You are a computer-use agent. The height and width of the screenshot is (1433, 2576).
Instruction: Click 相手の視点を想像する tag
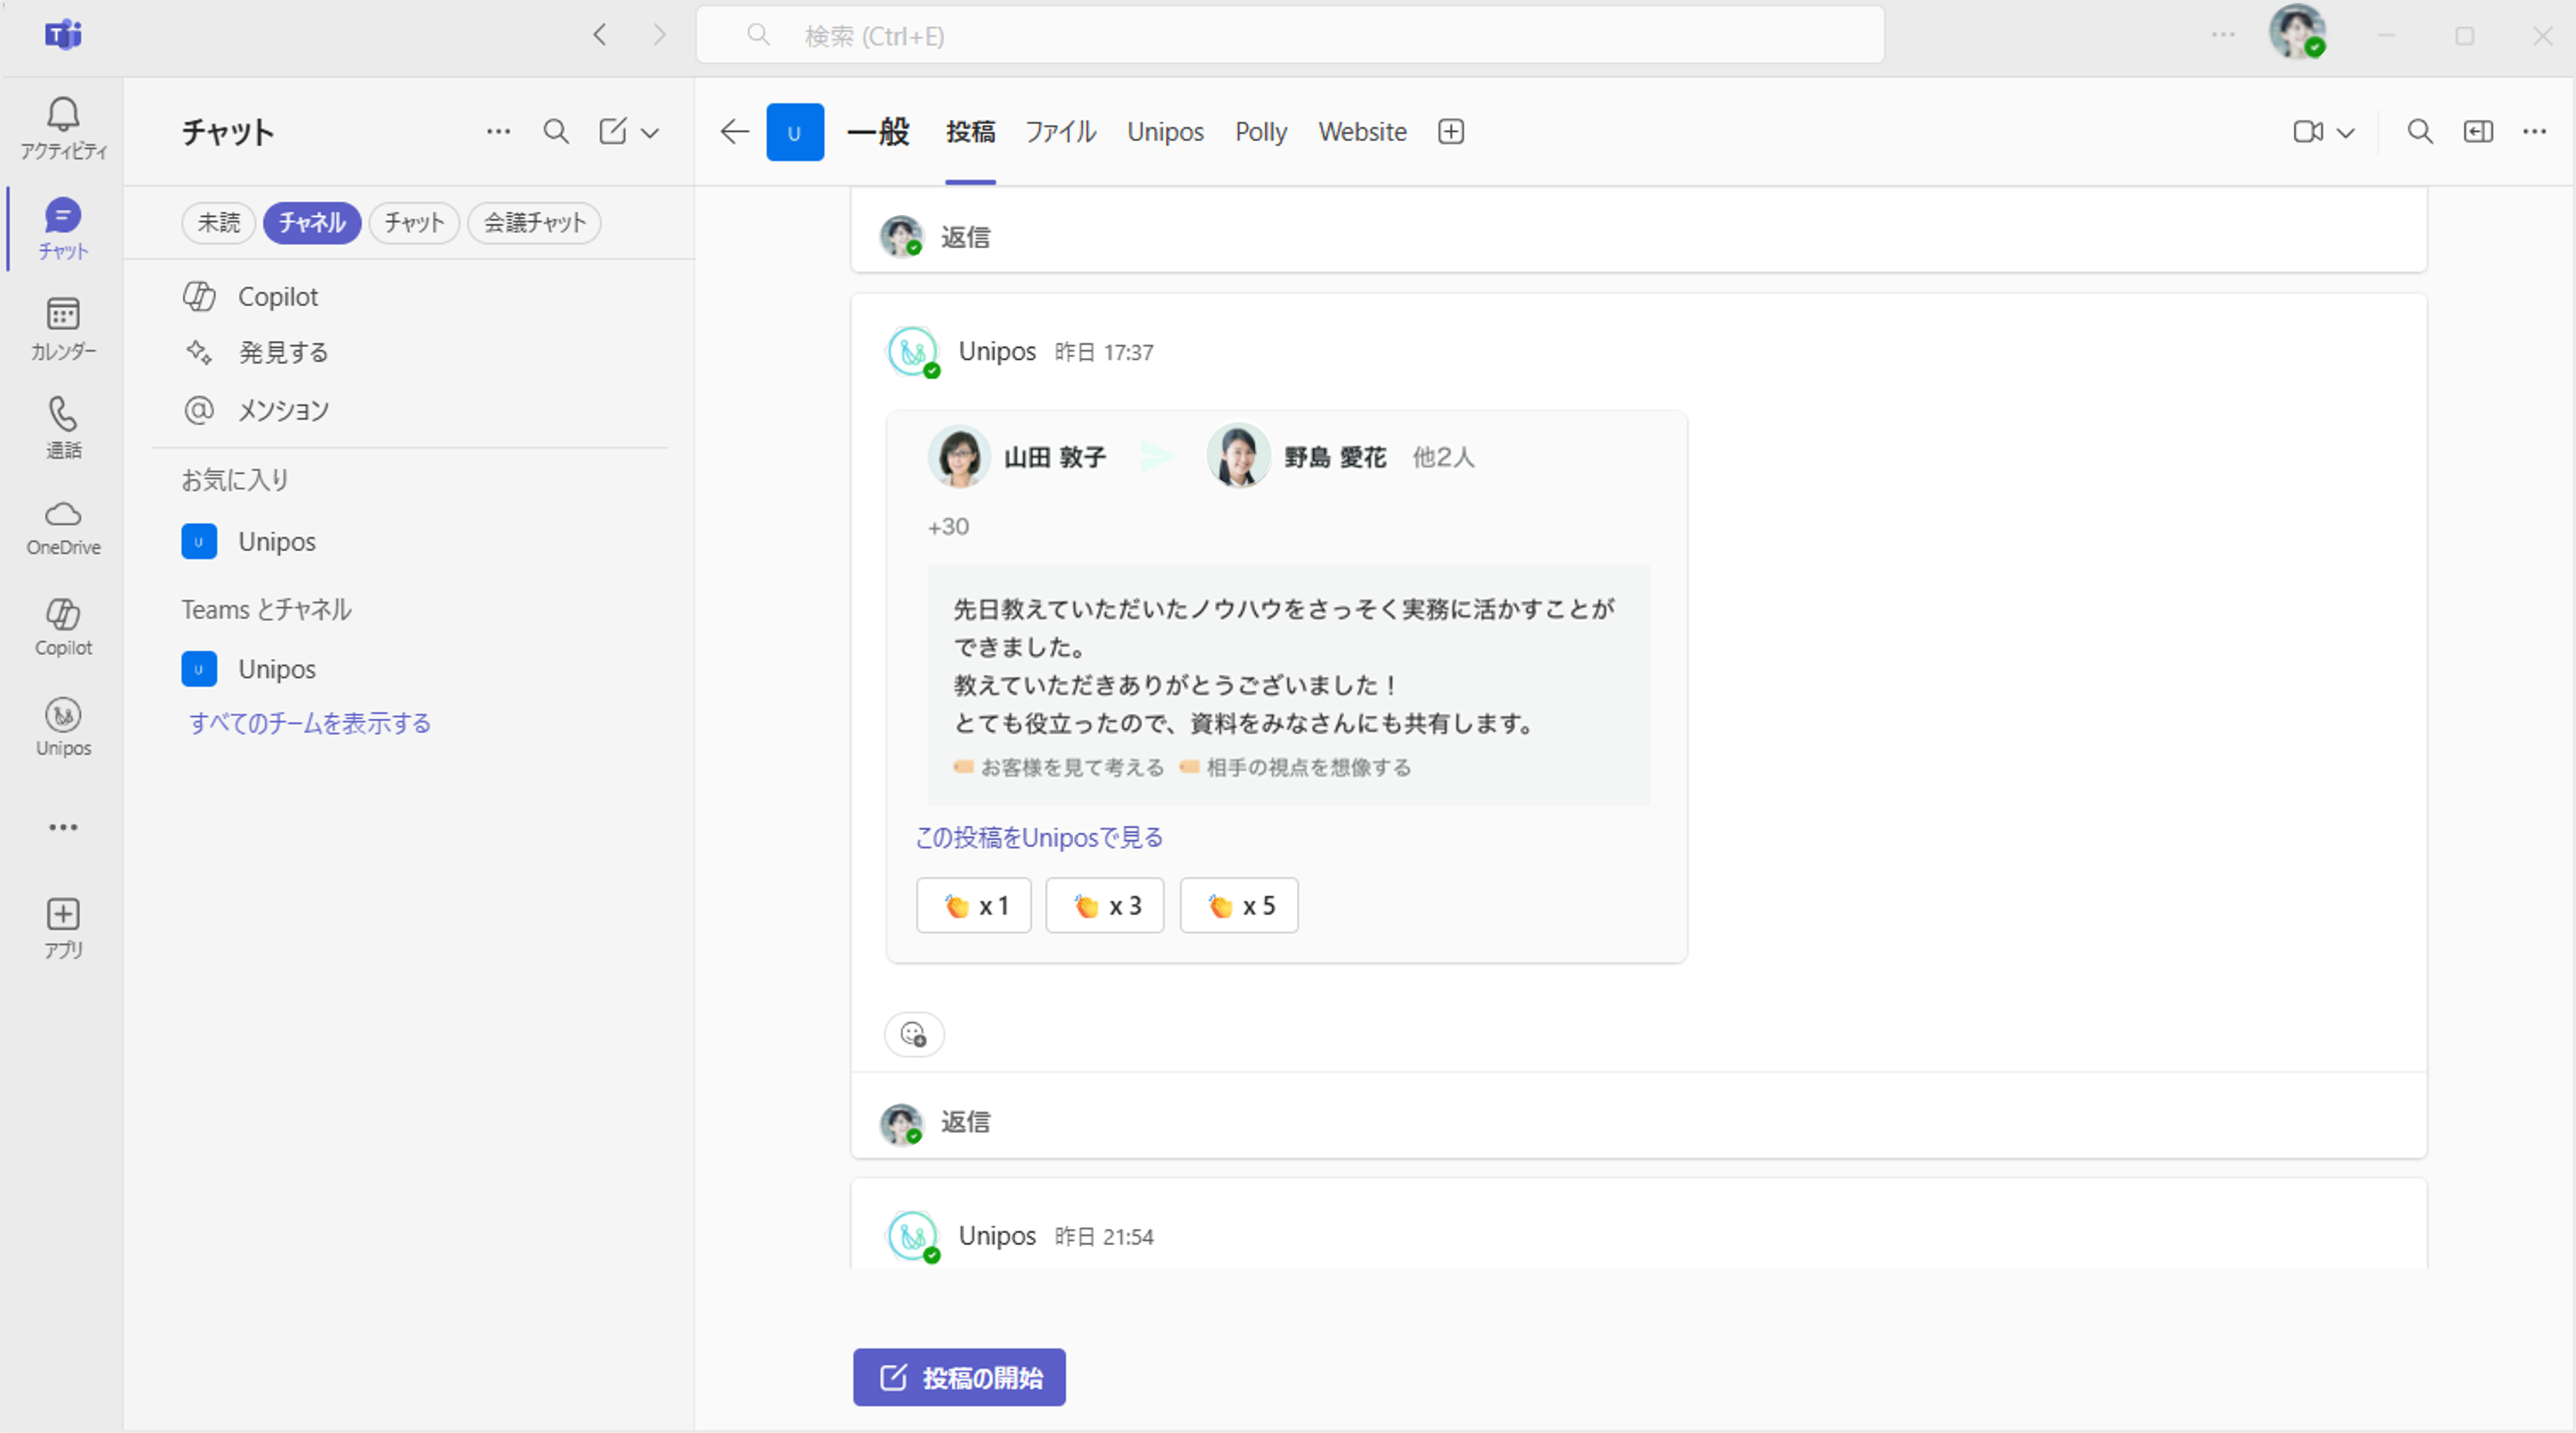pyautogui.click(x=1296, y=767)
